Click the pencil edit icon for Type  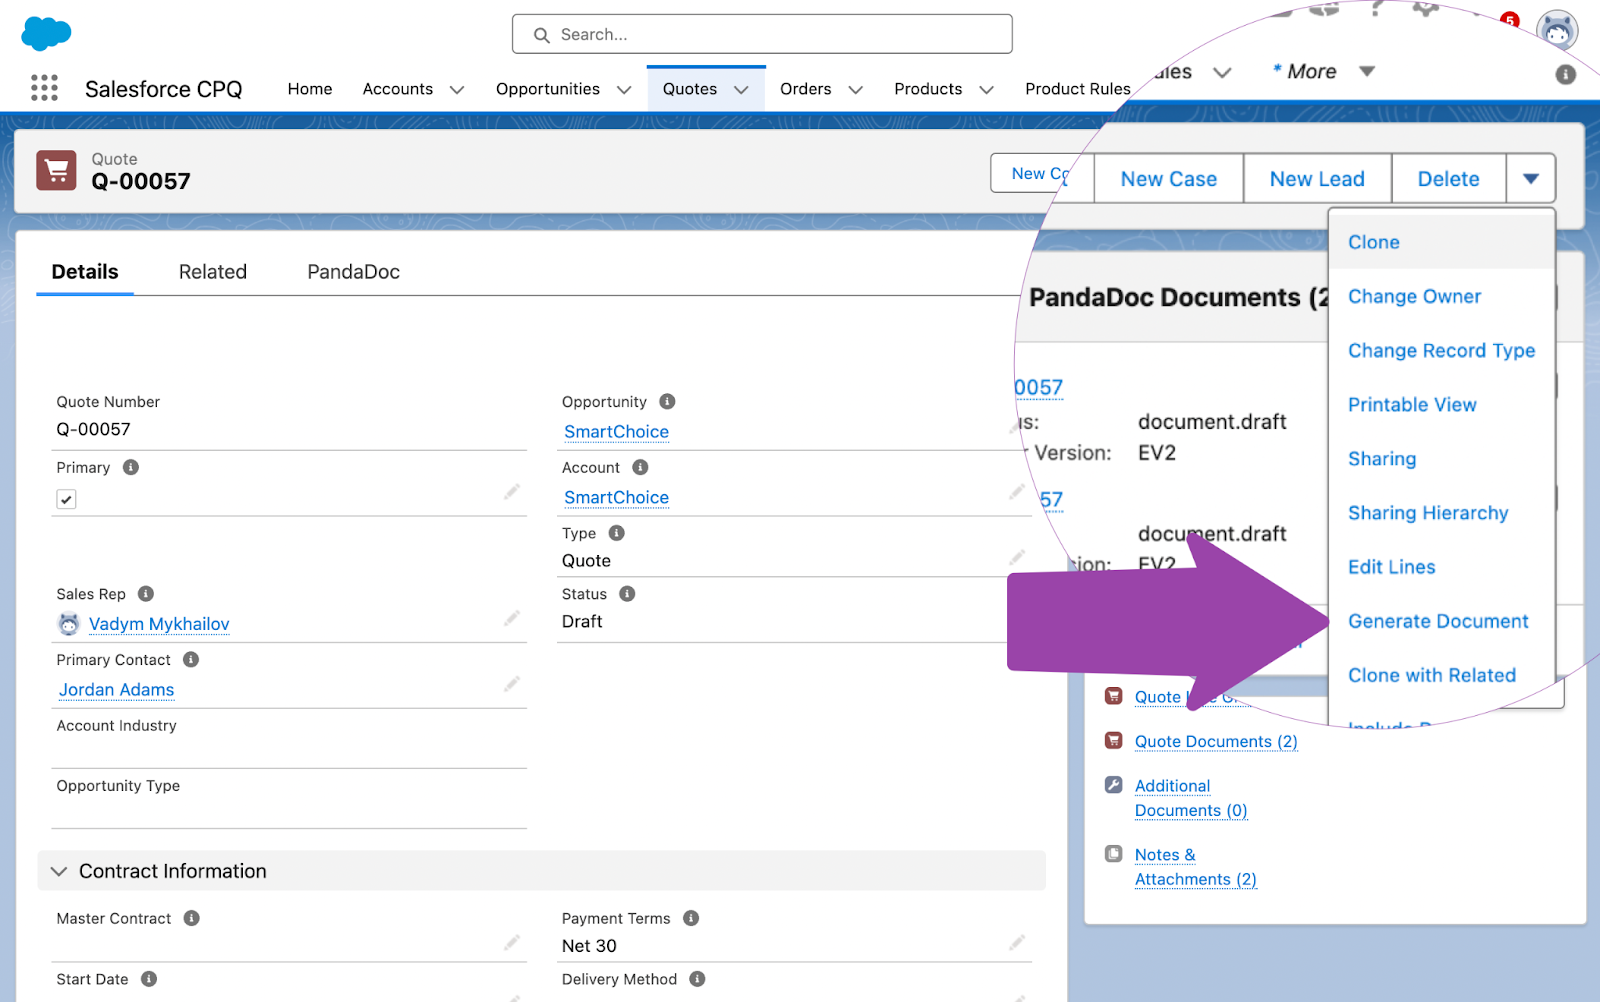(x=1017, y=557)
